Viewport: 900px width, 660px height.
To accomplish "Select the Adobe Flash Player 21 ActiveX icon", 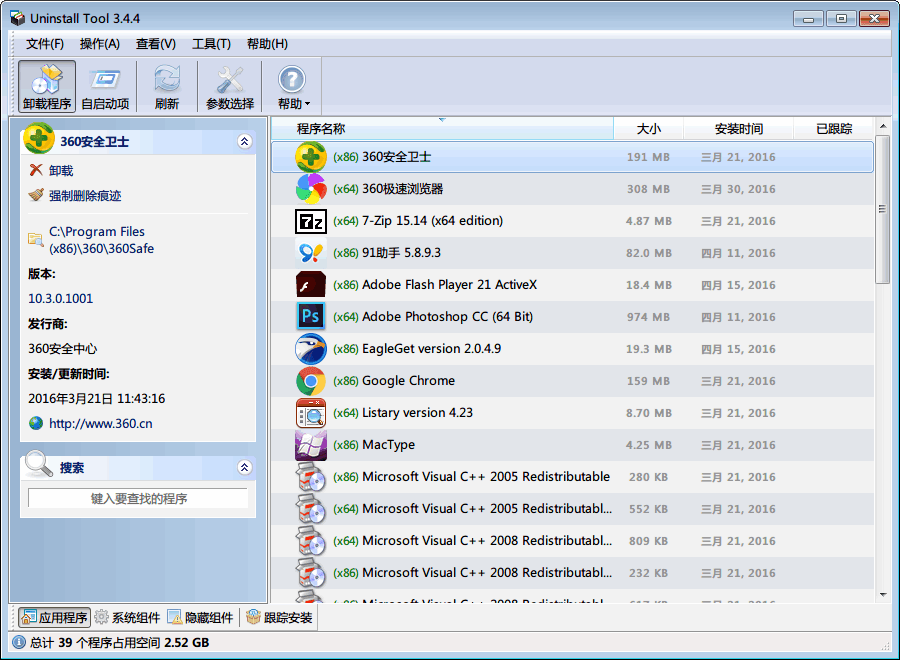I will [311, 285].
